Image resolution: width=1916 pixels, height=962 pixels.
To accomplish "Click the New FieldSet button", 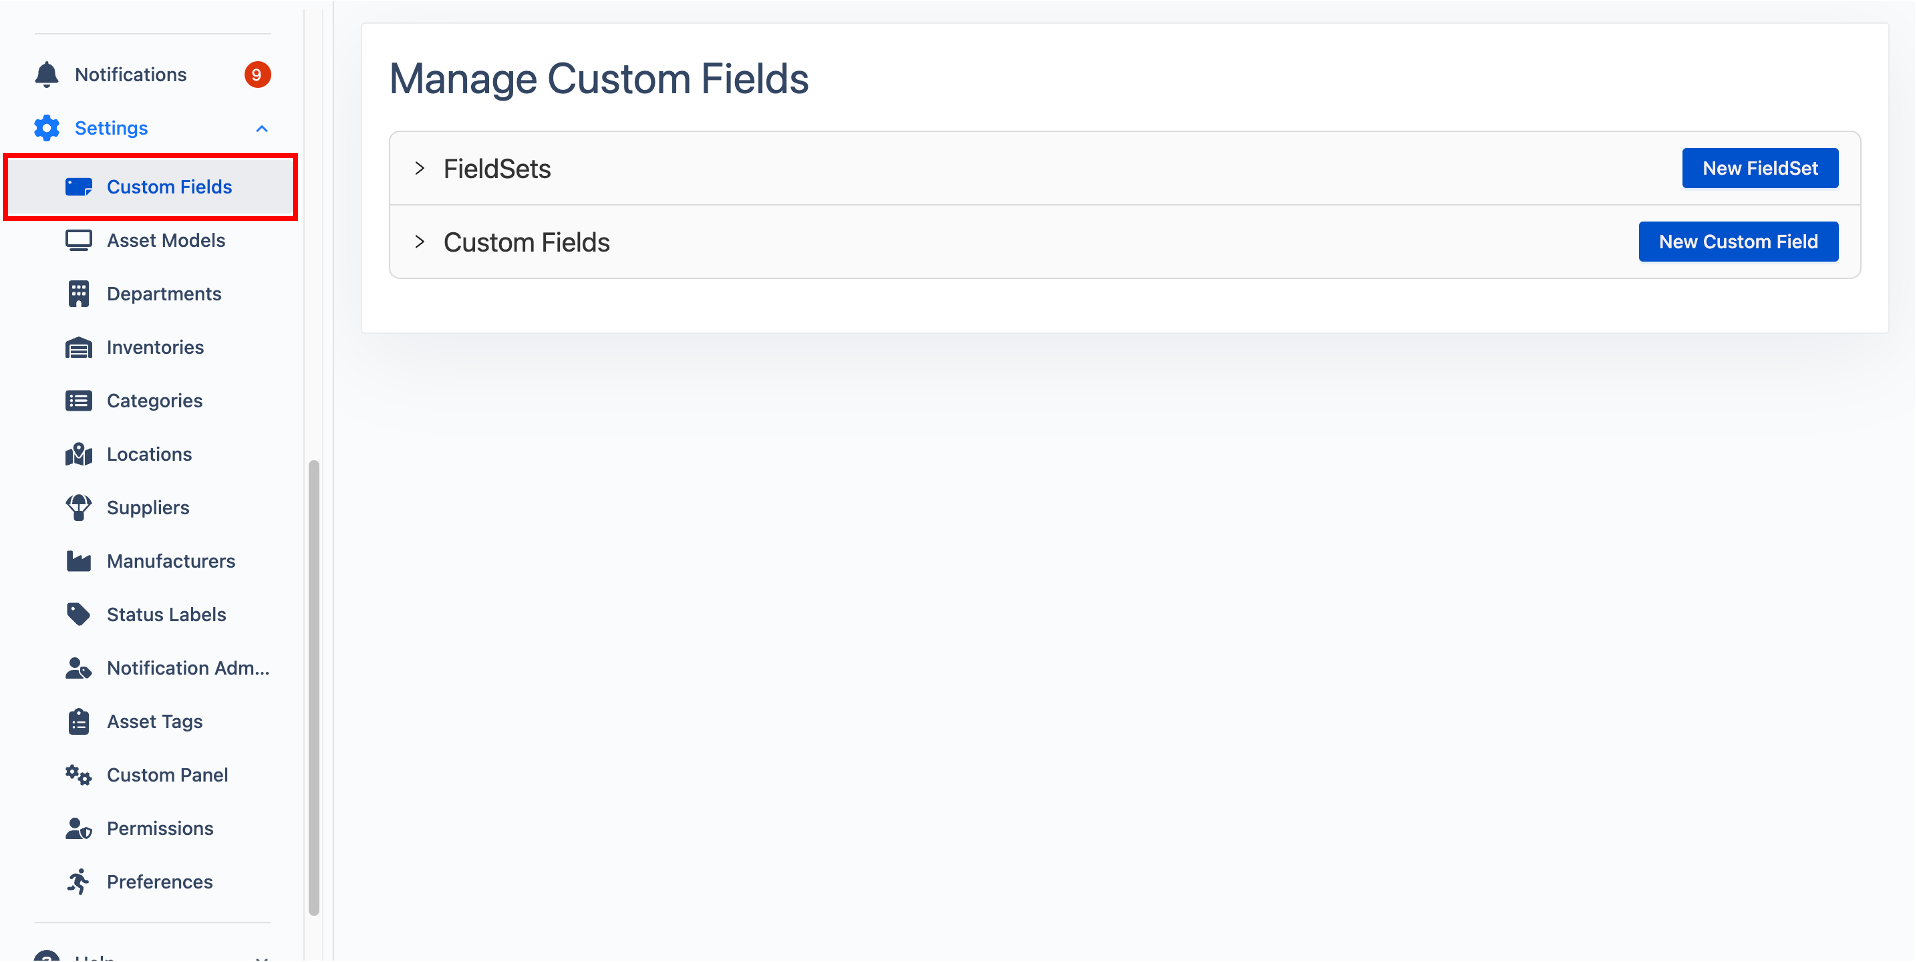I will tap(1759, 168).
